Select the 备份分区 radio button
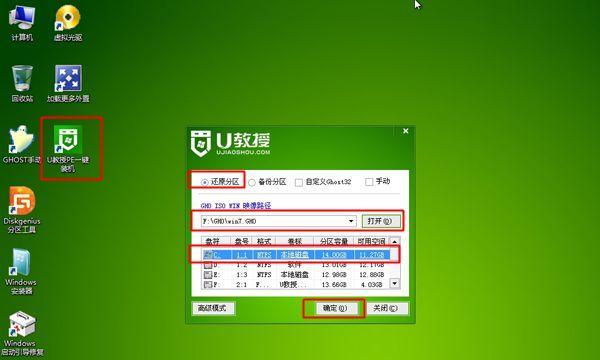 [x=252, y=182]
